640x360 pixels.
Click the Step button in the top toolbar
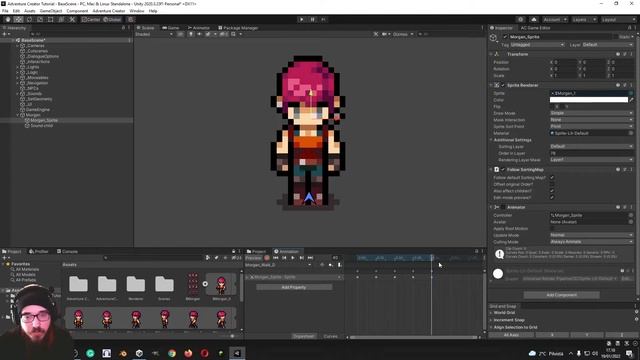coord(323,19)
